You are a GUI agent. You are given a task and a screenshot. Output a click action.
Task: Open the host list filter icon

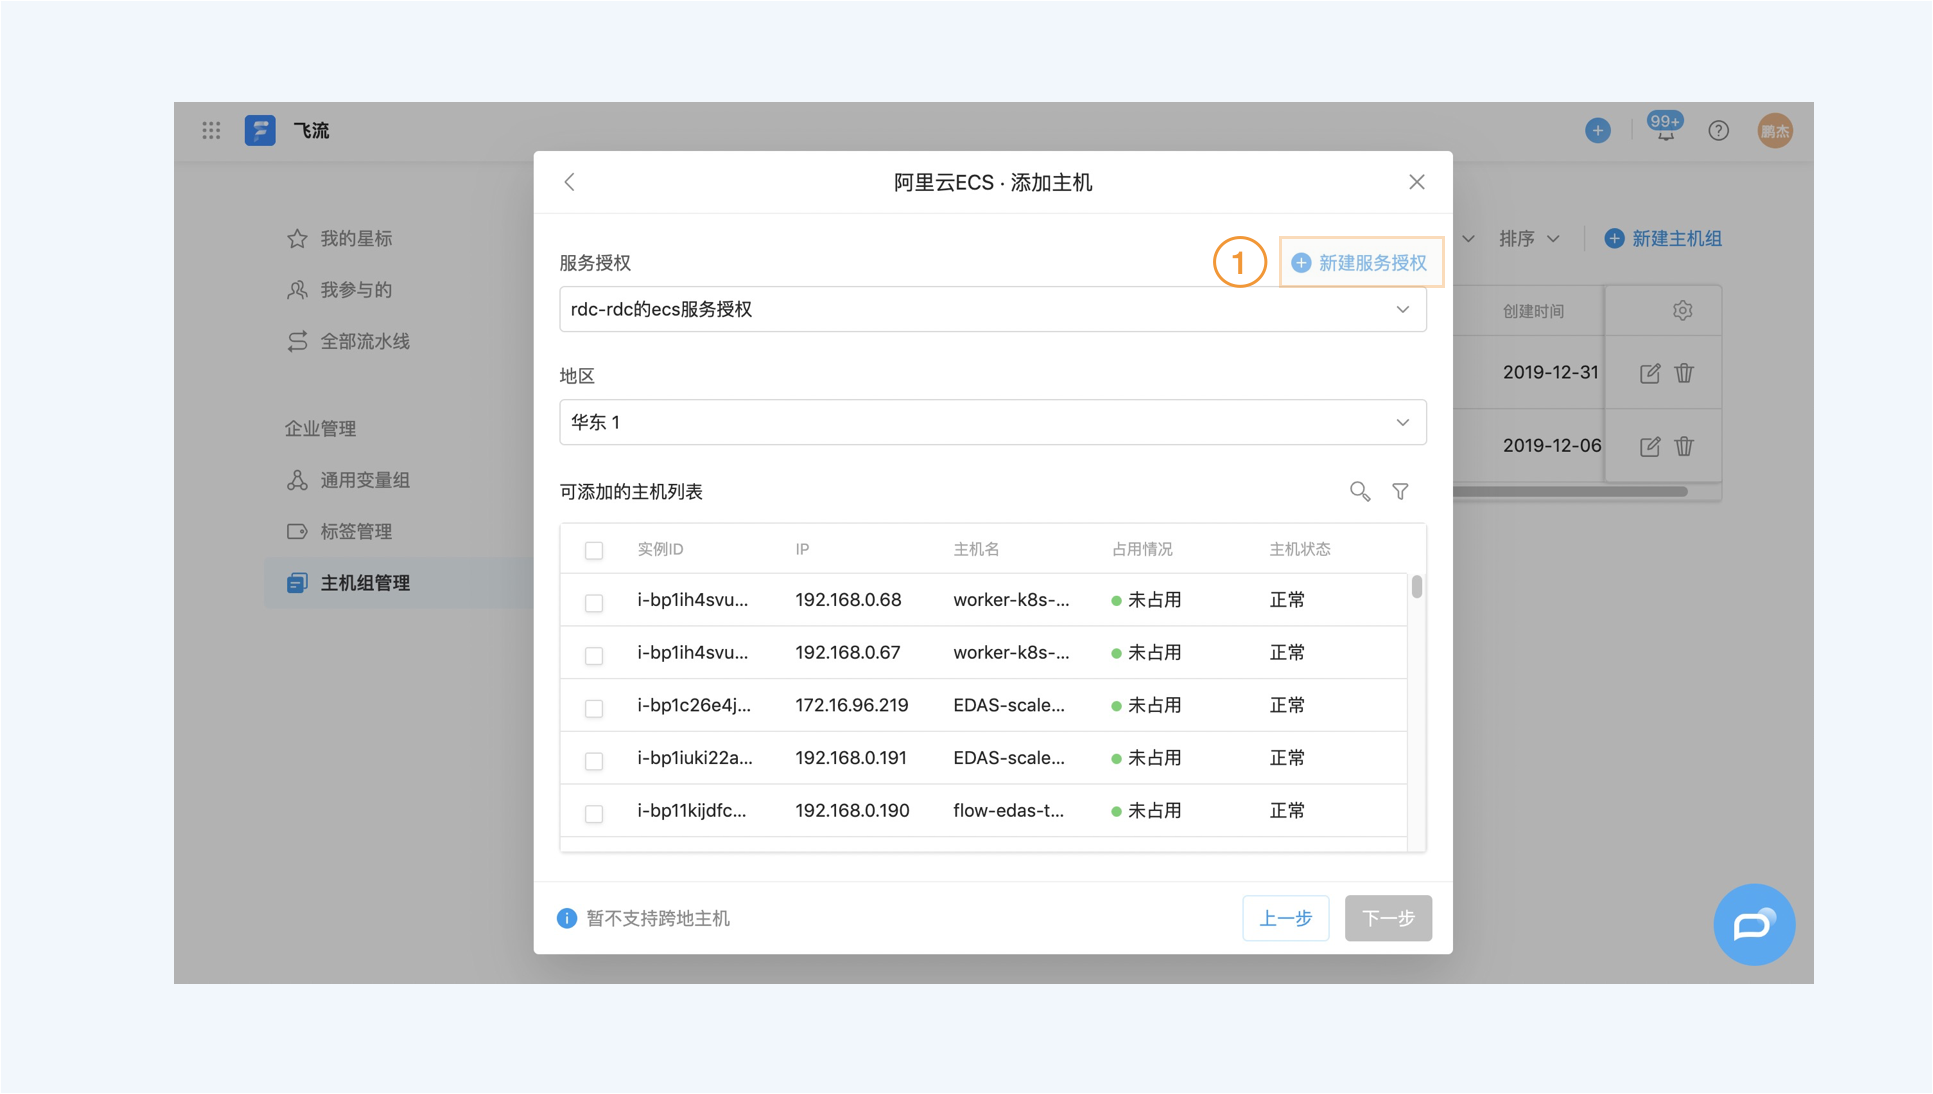[1400, 491]
